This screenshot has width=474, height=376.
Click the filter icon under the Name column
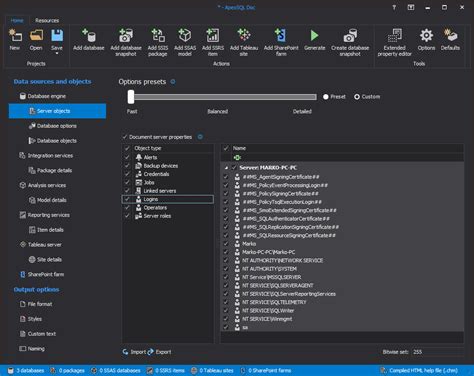pos(237,158)
